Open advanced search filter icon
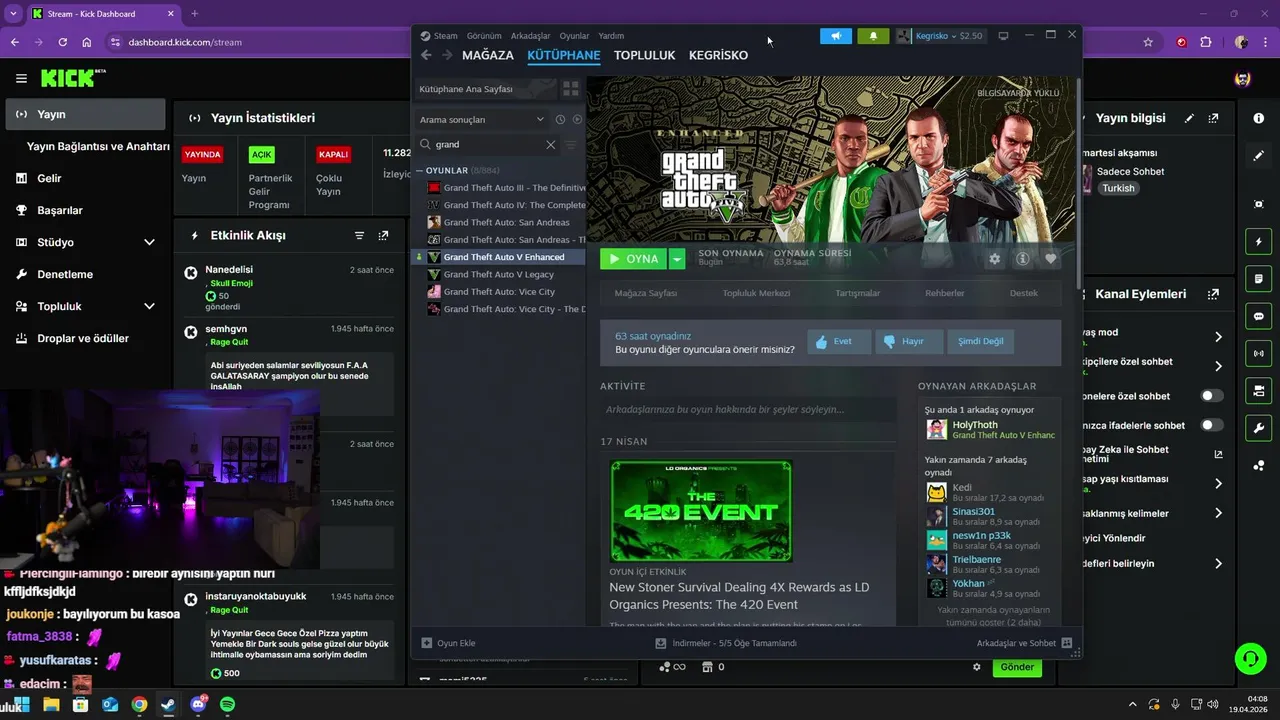Screen dimensions: 1280x720 (x=572, y=144)
